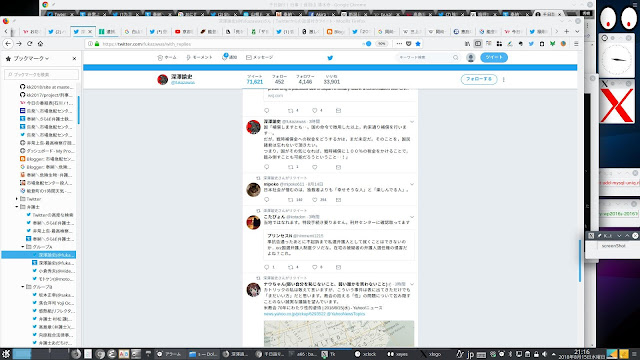This screenshot has width=640, height=360.
Task: Open Firefox home page icon
Action: point(40,44)
